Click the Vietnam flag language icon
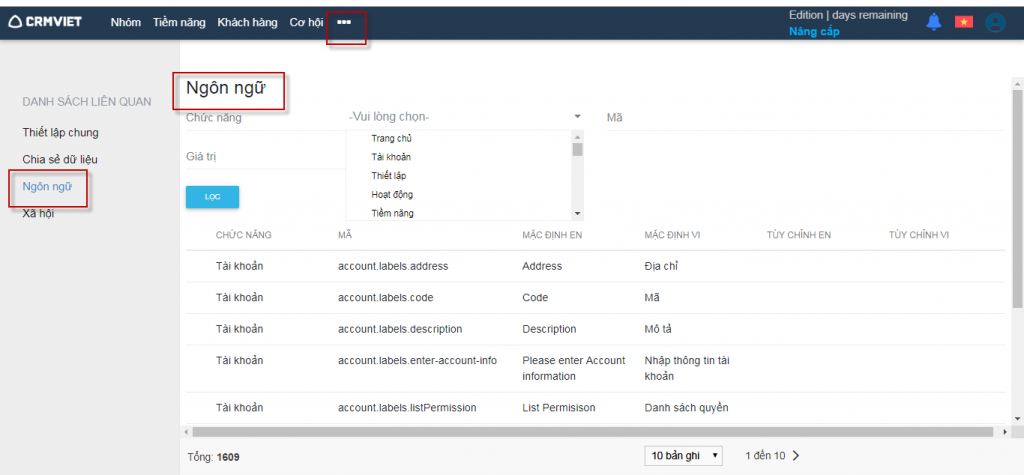Screen dimensions: 1024x475 point(964,22)
